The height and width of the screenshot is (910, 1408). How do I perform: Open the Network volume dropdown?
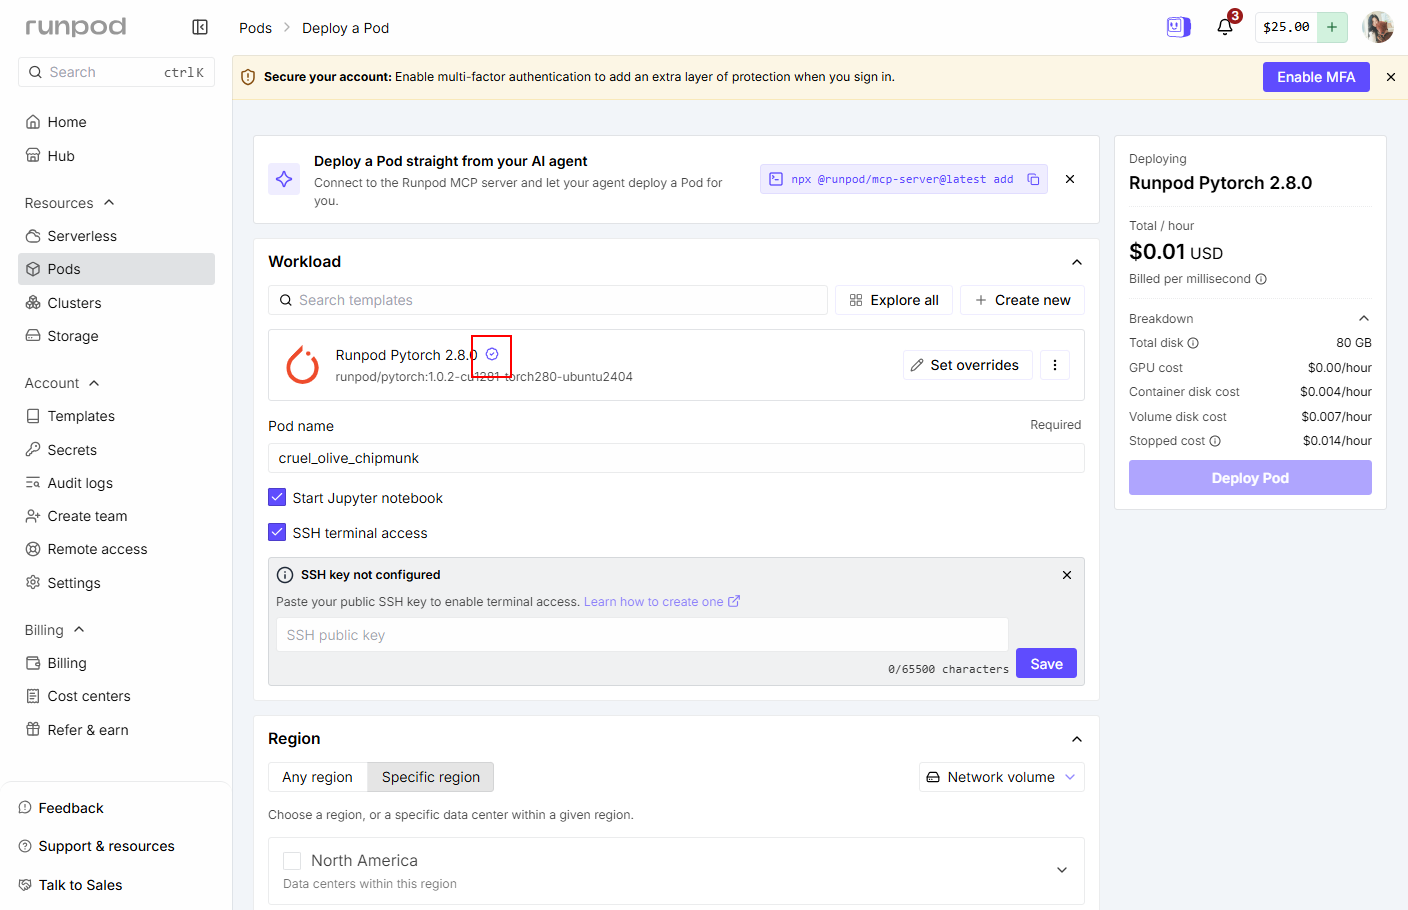(1002, 777)
